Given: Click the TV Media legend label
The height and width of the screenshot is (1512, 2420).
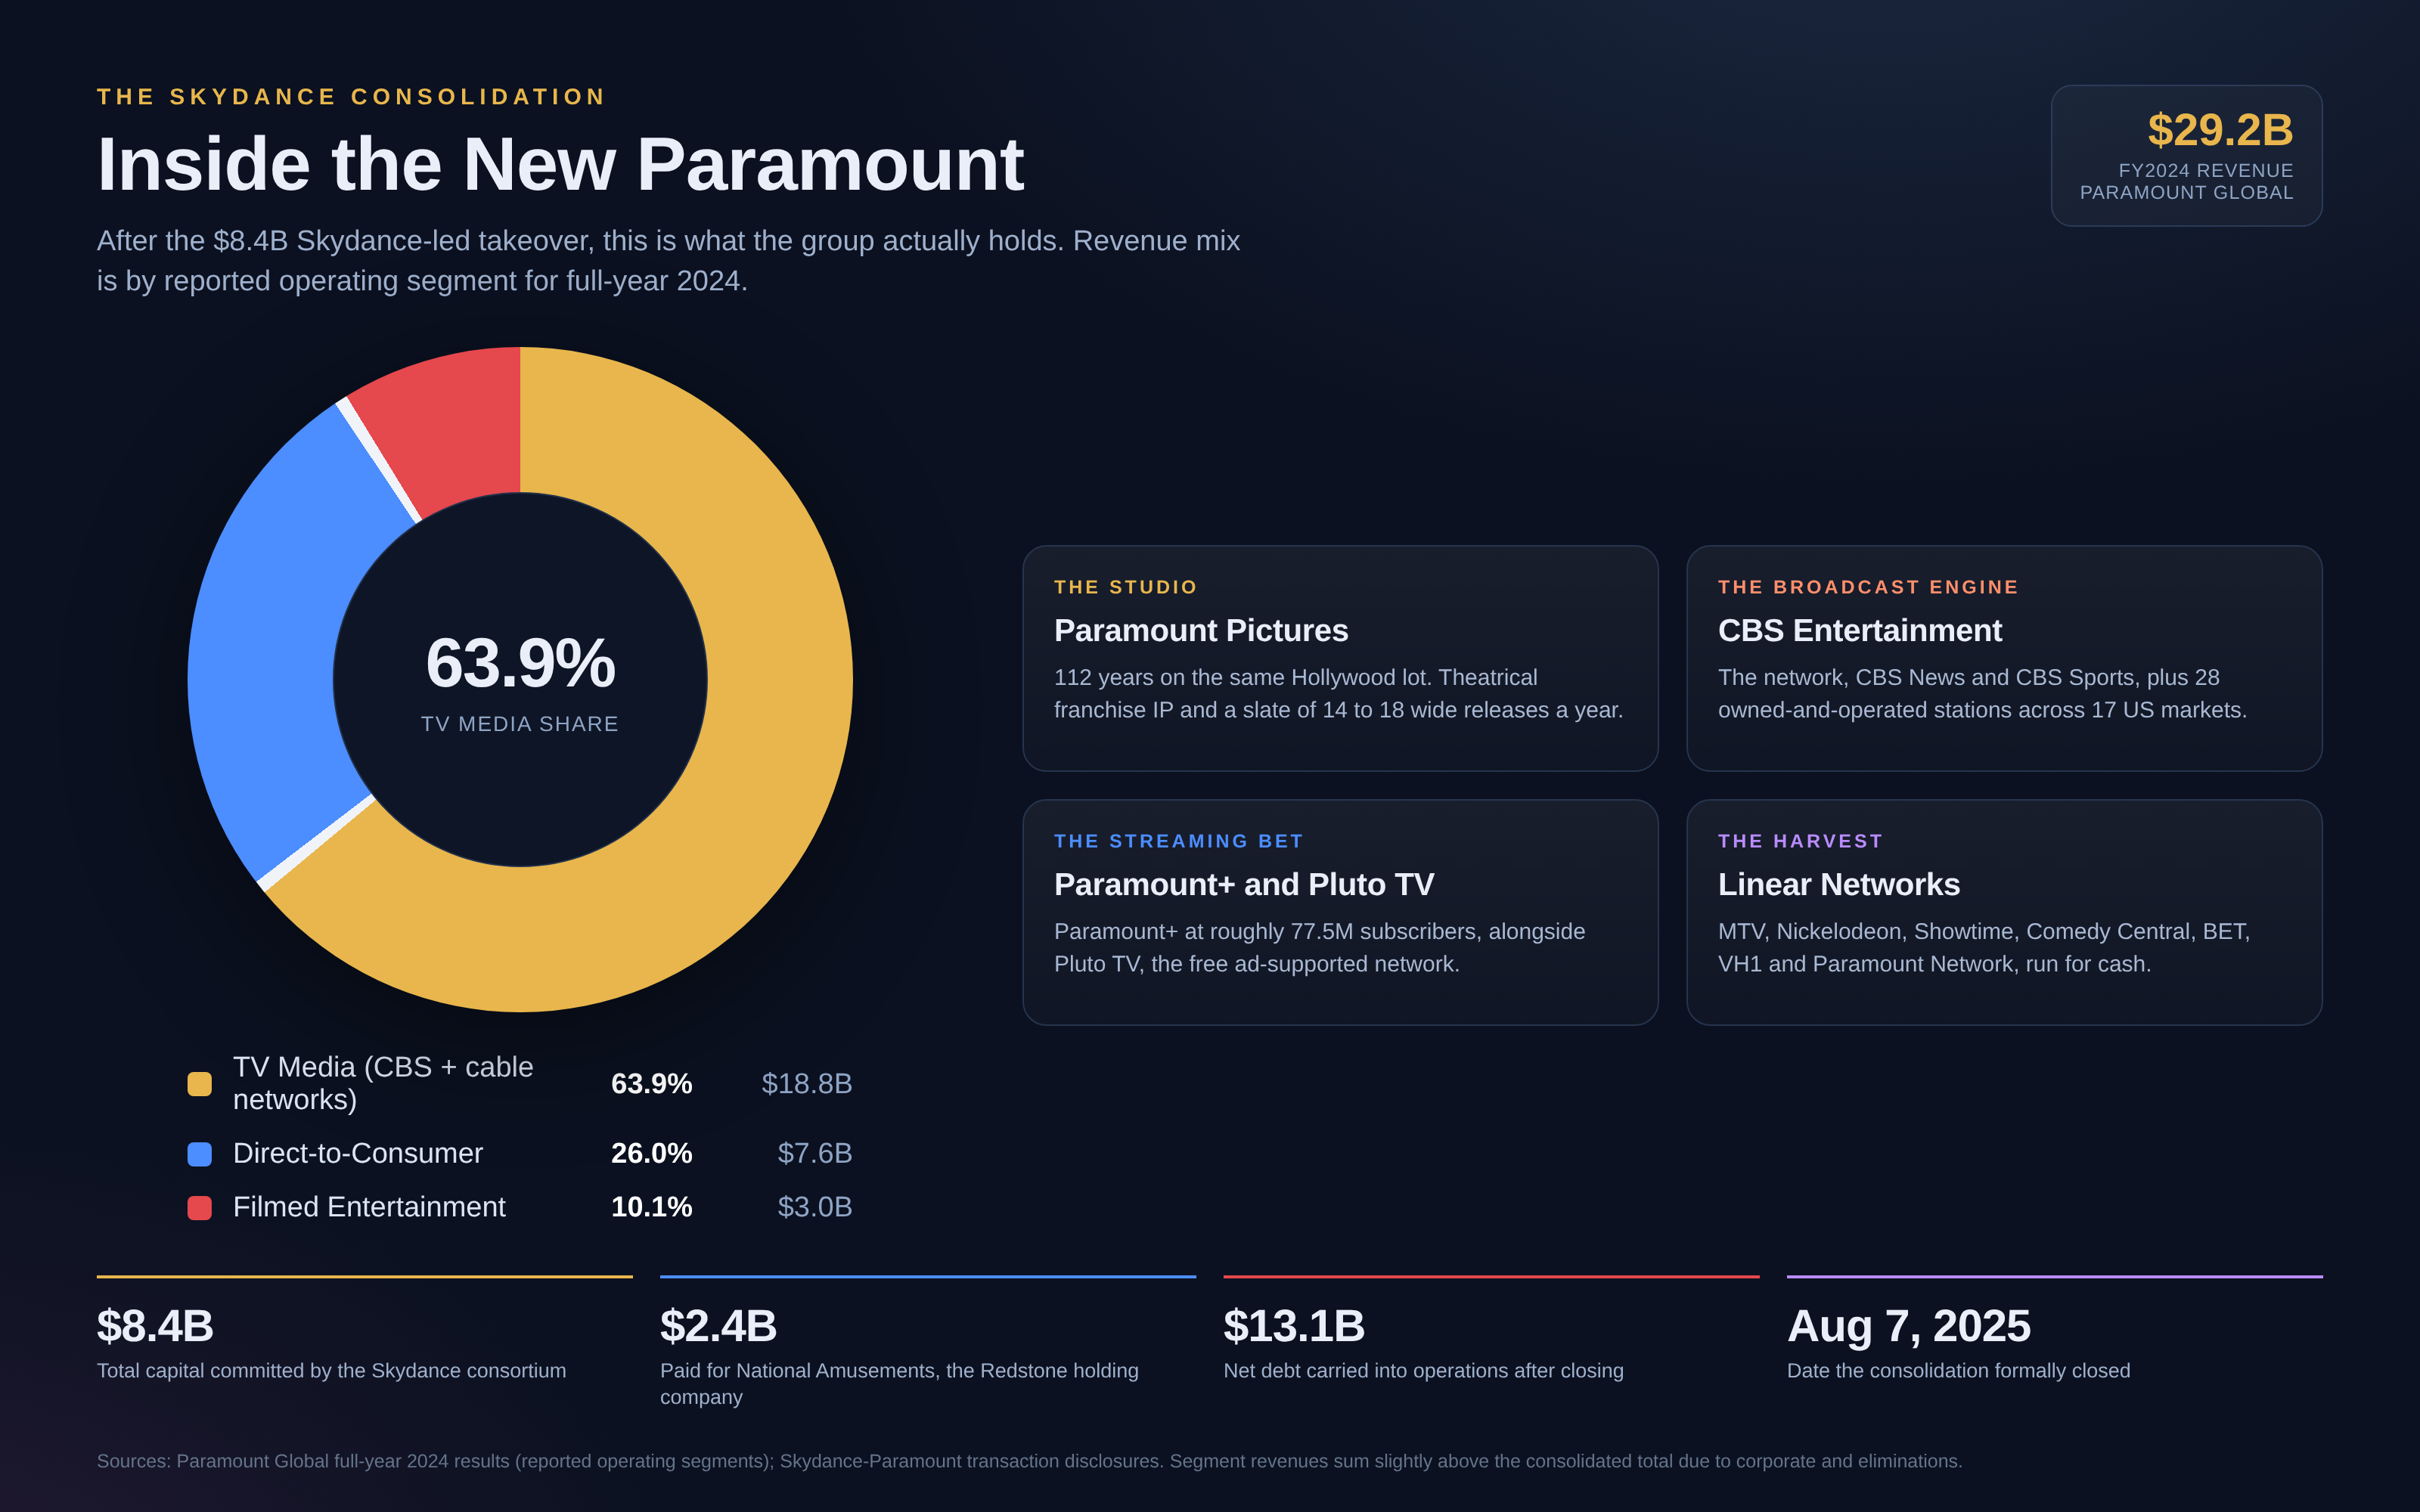Looking at the screenshot, I should pyautogui.click(x=383, y=1084).
